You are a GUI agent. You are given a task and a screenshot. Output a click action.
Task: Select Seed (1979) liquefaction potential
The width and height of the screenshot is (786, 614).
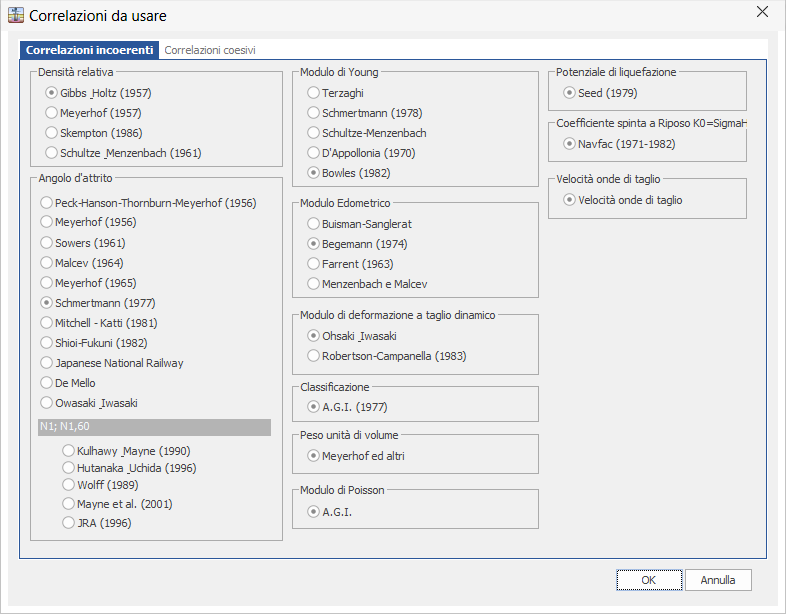(600, 93)
